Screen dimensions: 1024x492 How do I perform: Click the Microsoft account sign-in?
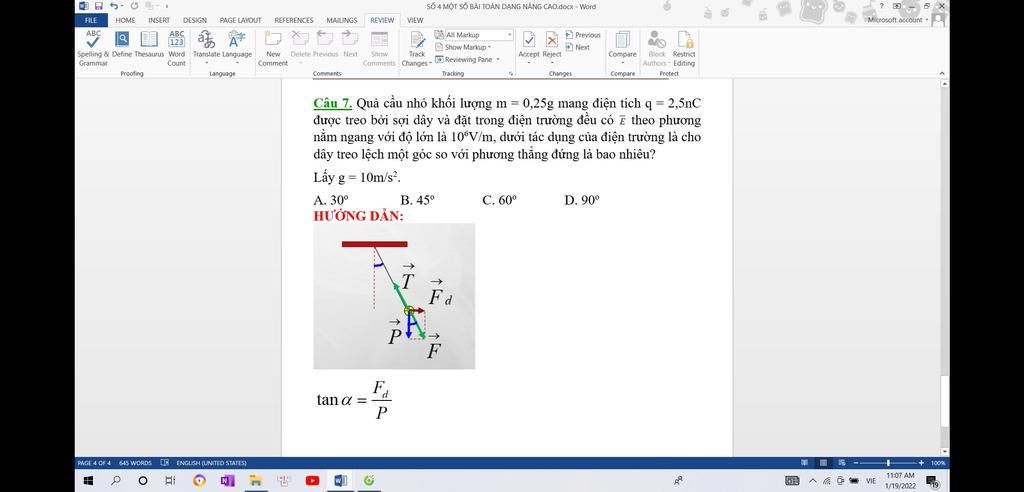click(x=897, y=20)
